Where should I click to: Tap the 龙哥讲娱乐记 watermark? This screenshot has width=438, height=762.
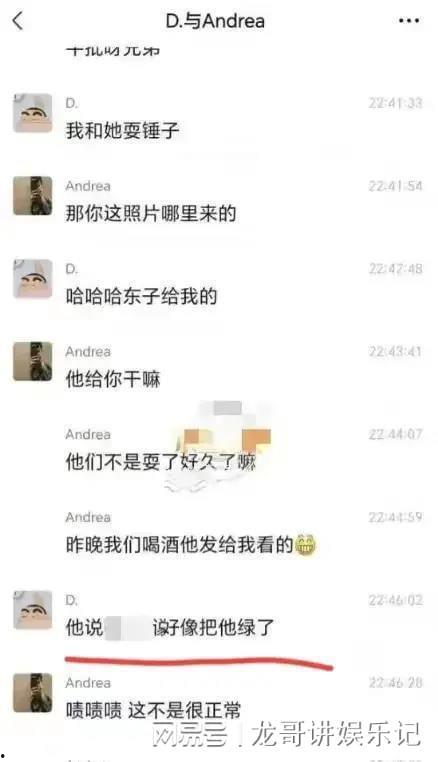pyautogui.click(x=335, y=734)
